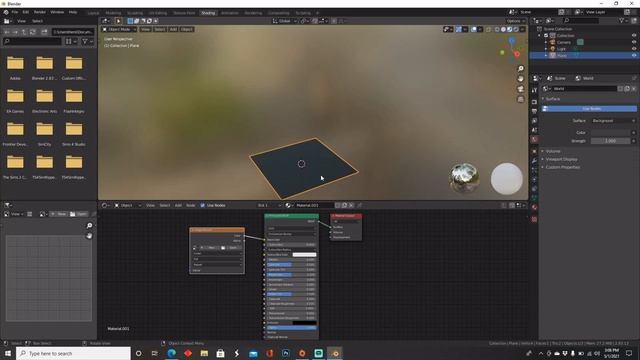Click the unlink material X icon

(351, 205)
